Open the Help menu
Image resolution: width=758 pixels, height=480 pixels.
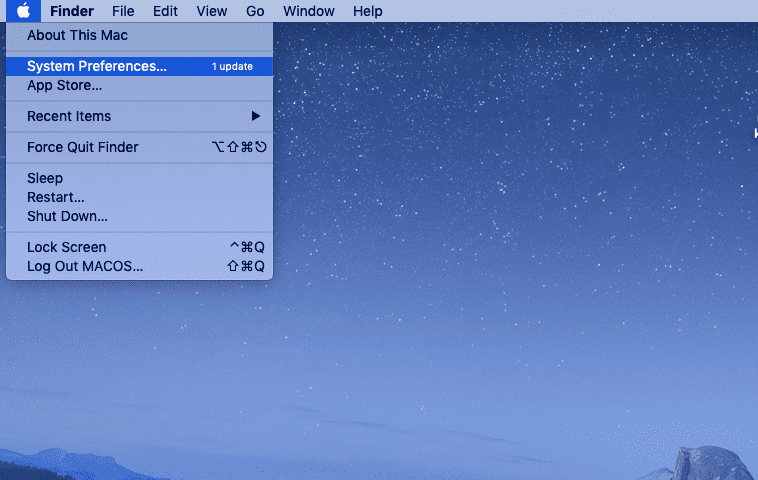tap(367, 11)
